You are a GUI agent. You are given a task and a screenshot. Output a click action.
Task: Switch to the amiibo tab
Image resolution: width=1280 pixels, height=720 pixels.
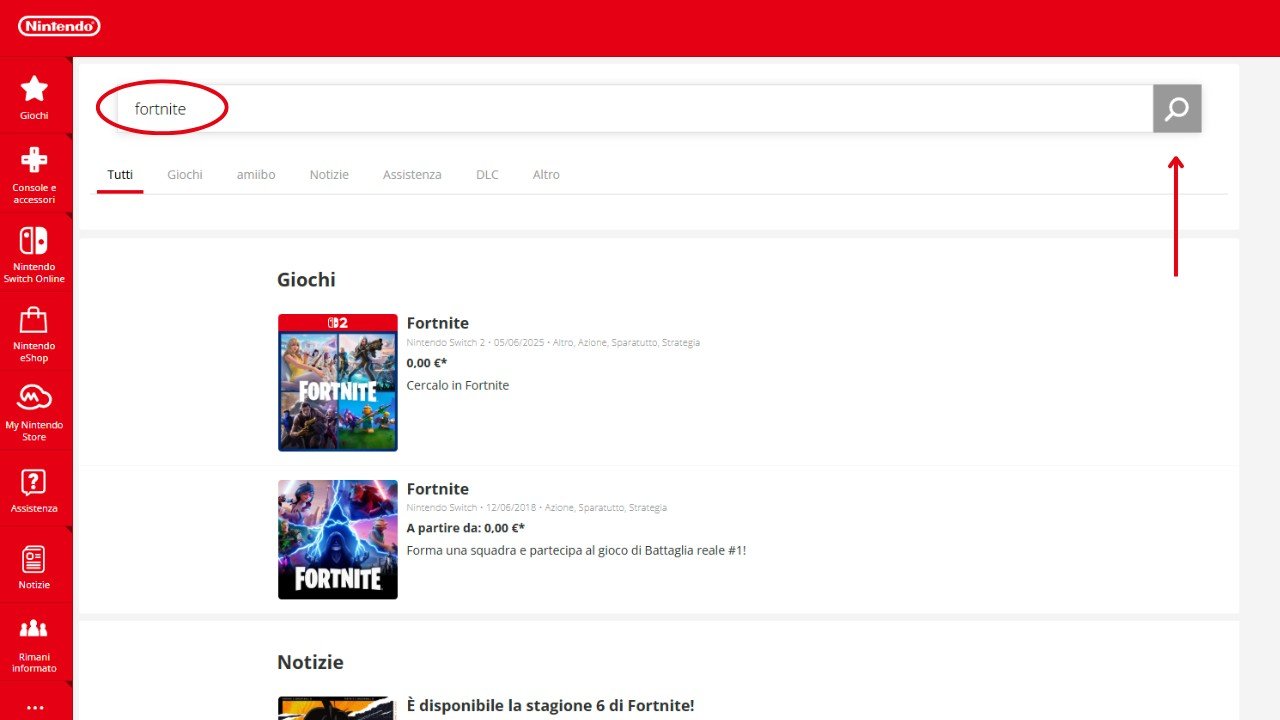(256, 174)
